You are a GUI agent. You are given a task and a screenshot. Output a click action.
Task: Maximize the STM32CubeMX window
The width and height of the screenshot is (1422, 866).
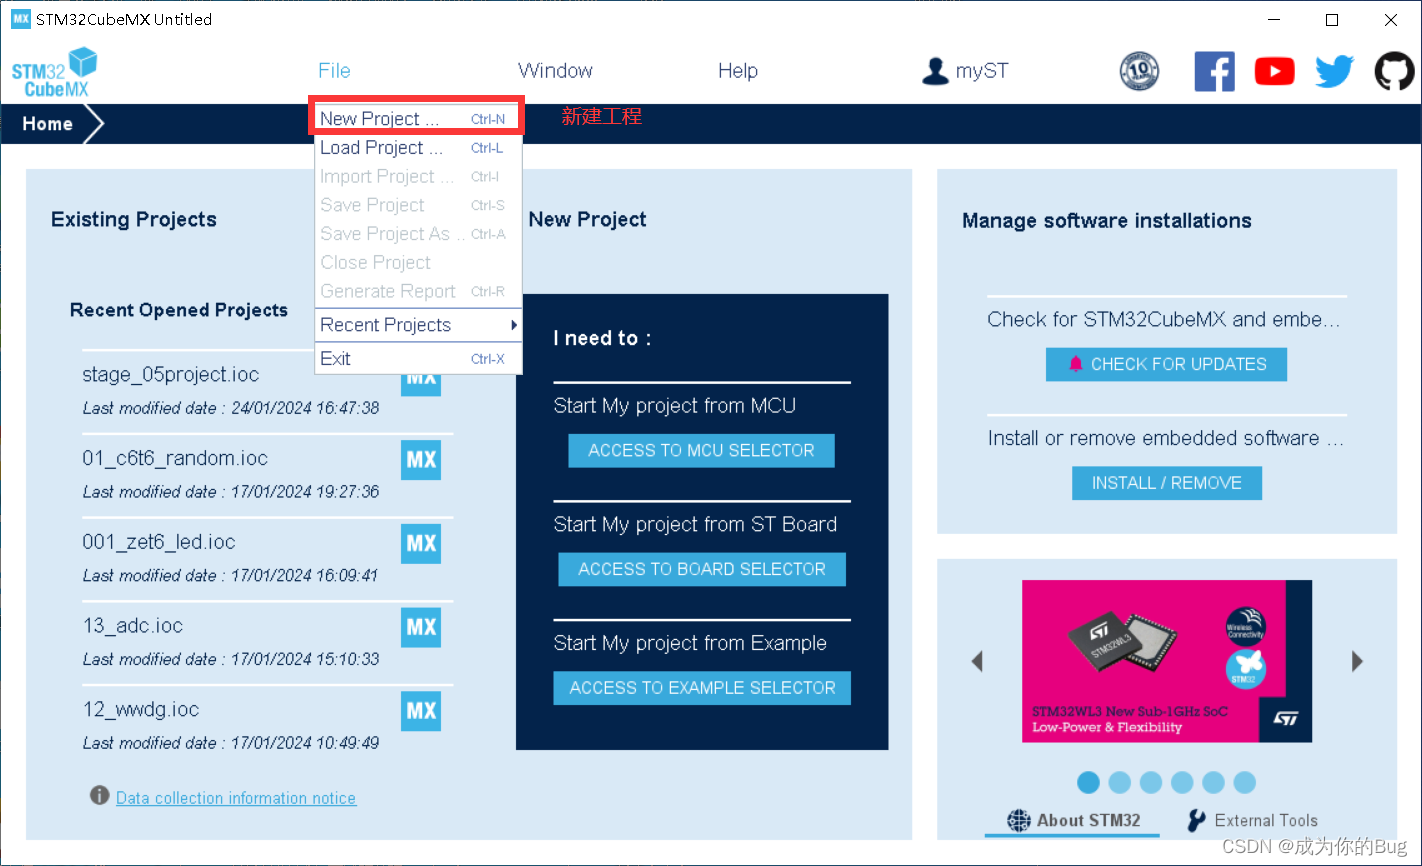coord(1332,20)
